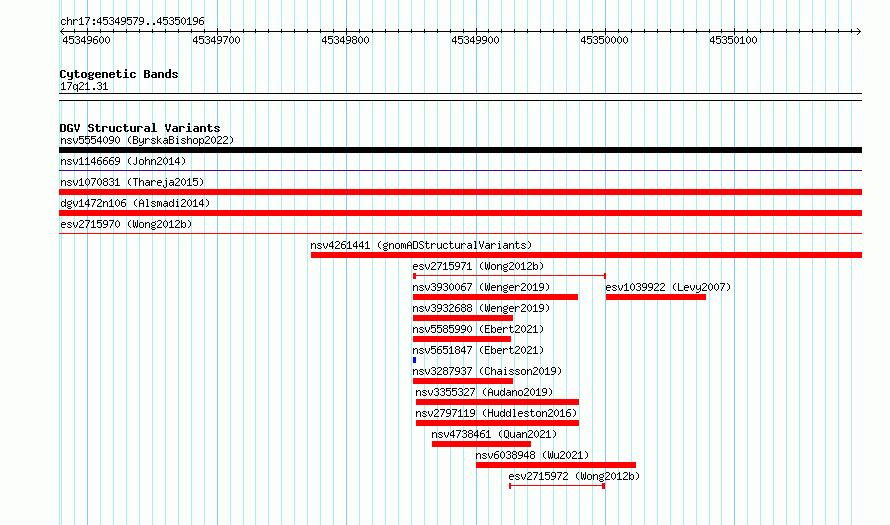
Task: Select the small blue nsv5651847 marker
Action: (414, 360)
